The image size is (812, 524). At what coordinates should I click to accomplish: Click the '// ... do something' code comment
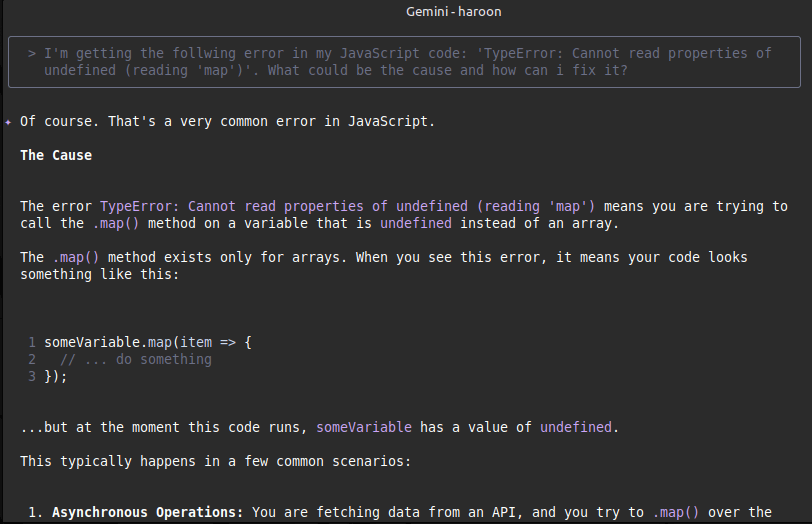coord(136,359)
